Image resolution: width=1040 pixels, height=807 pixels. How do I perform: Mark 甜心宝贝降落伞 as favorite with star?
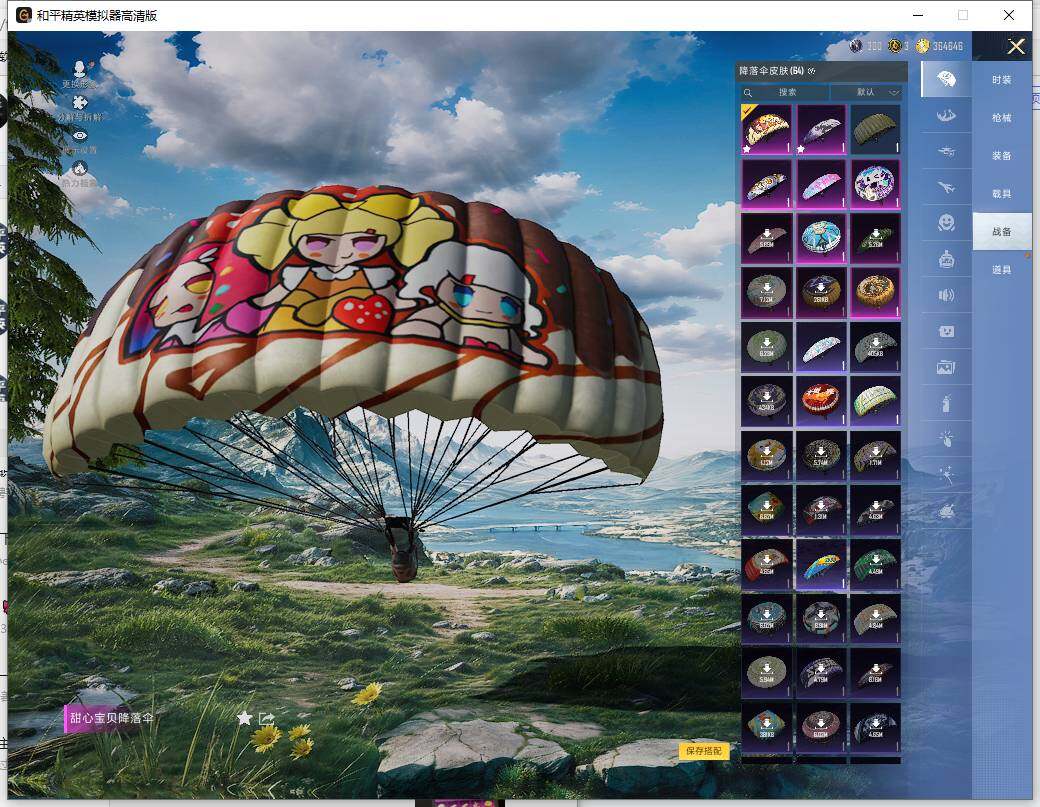point(244,718)
